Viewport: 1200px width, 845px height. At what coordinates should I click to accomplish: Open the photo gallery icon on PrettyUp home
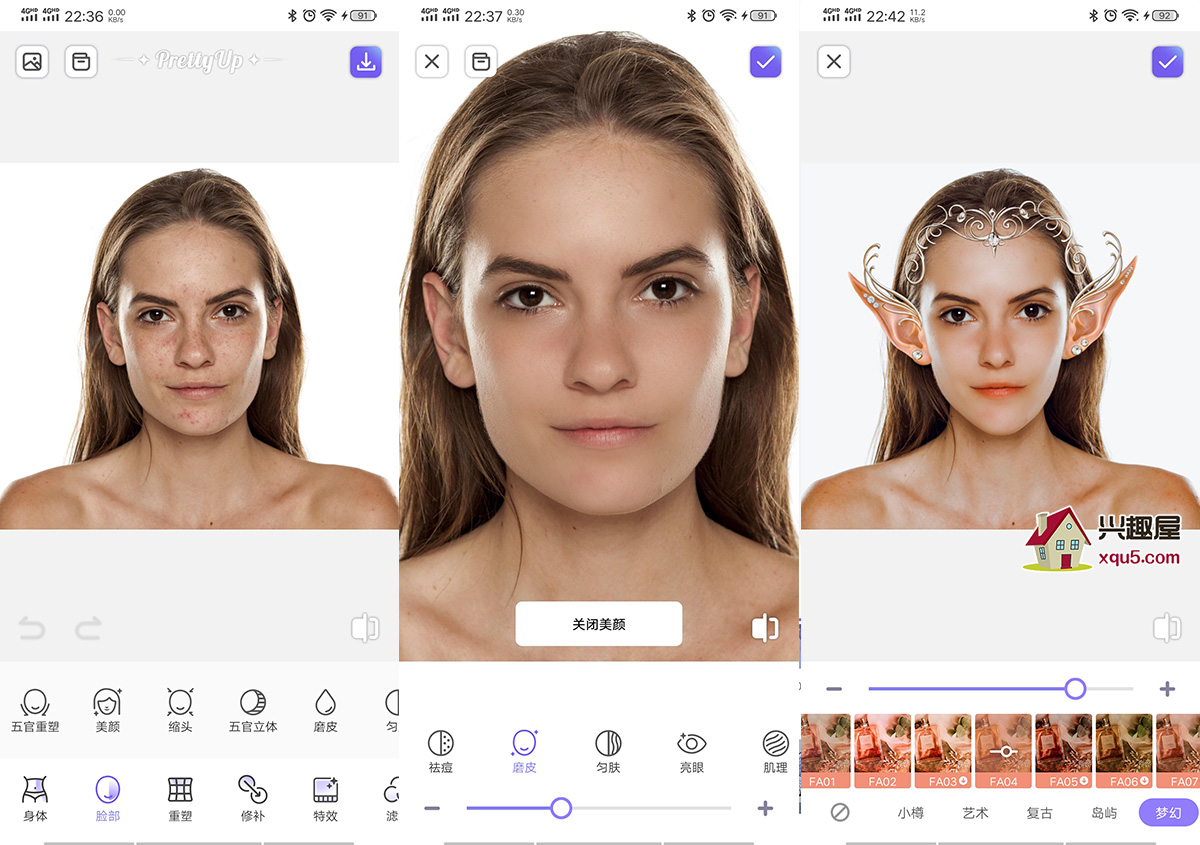click(x=32, y=62)
